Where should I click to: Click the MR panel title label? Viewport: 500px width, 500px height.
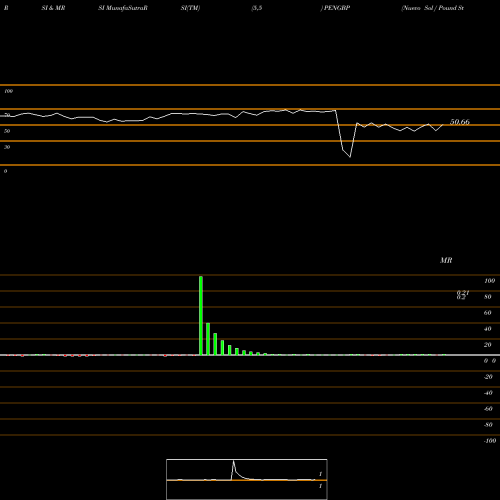click(446, 260)
